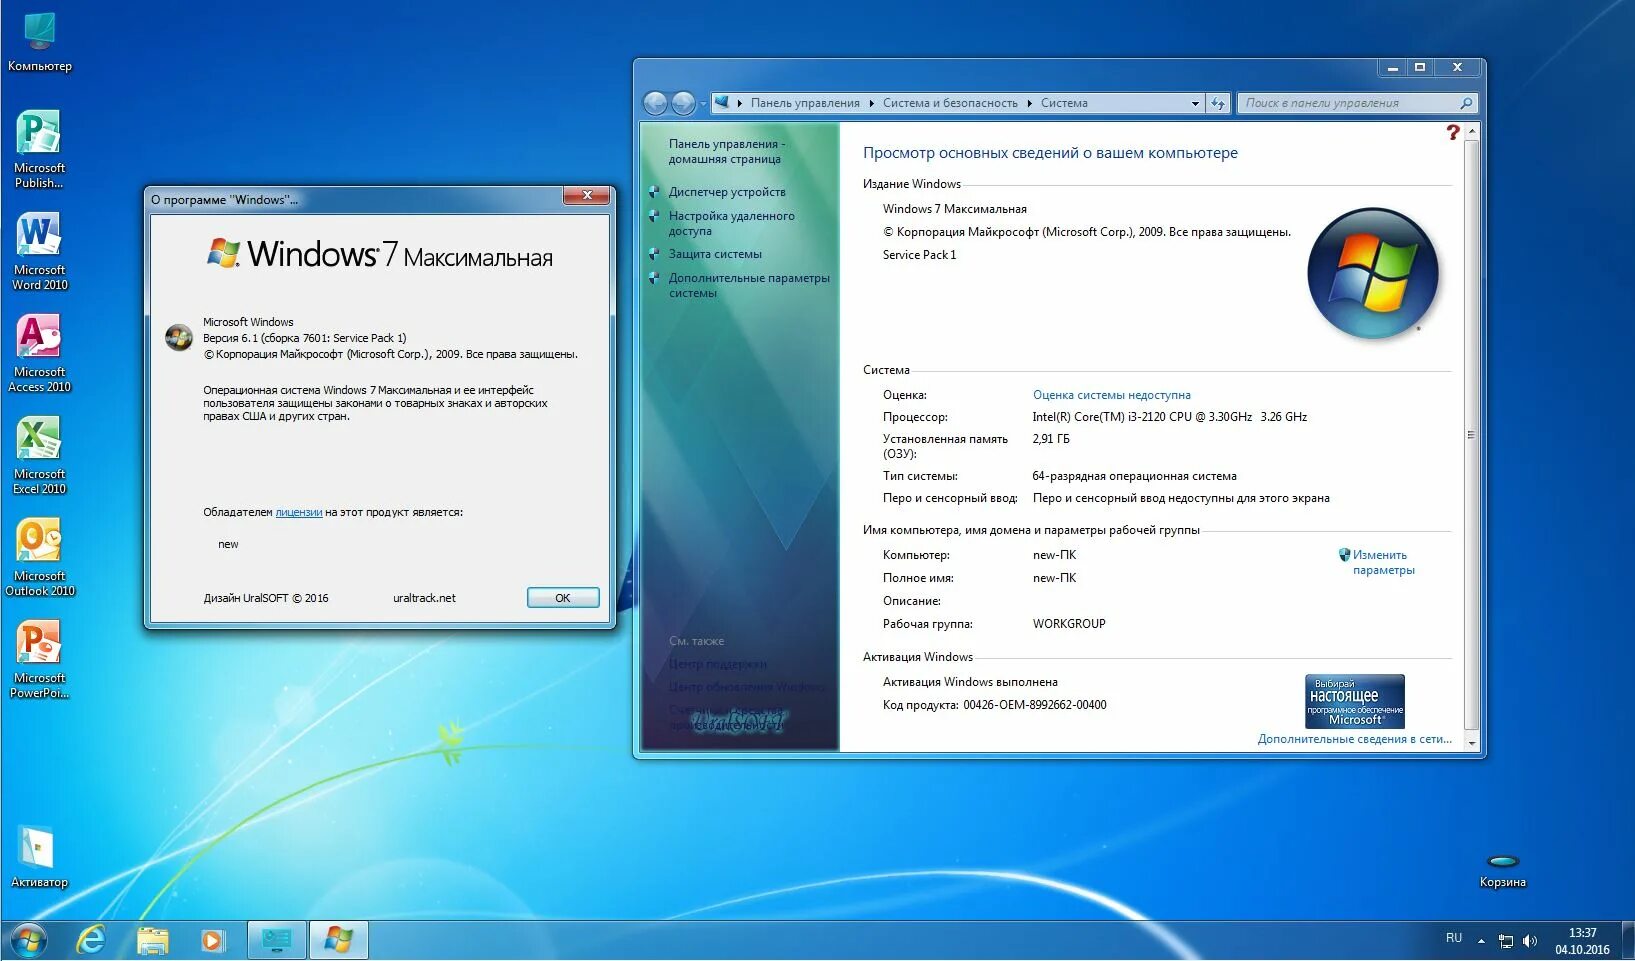1635x961 pixels.
Task: Click OK in the About Windows dialog
Action: (x=563, y=598)
